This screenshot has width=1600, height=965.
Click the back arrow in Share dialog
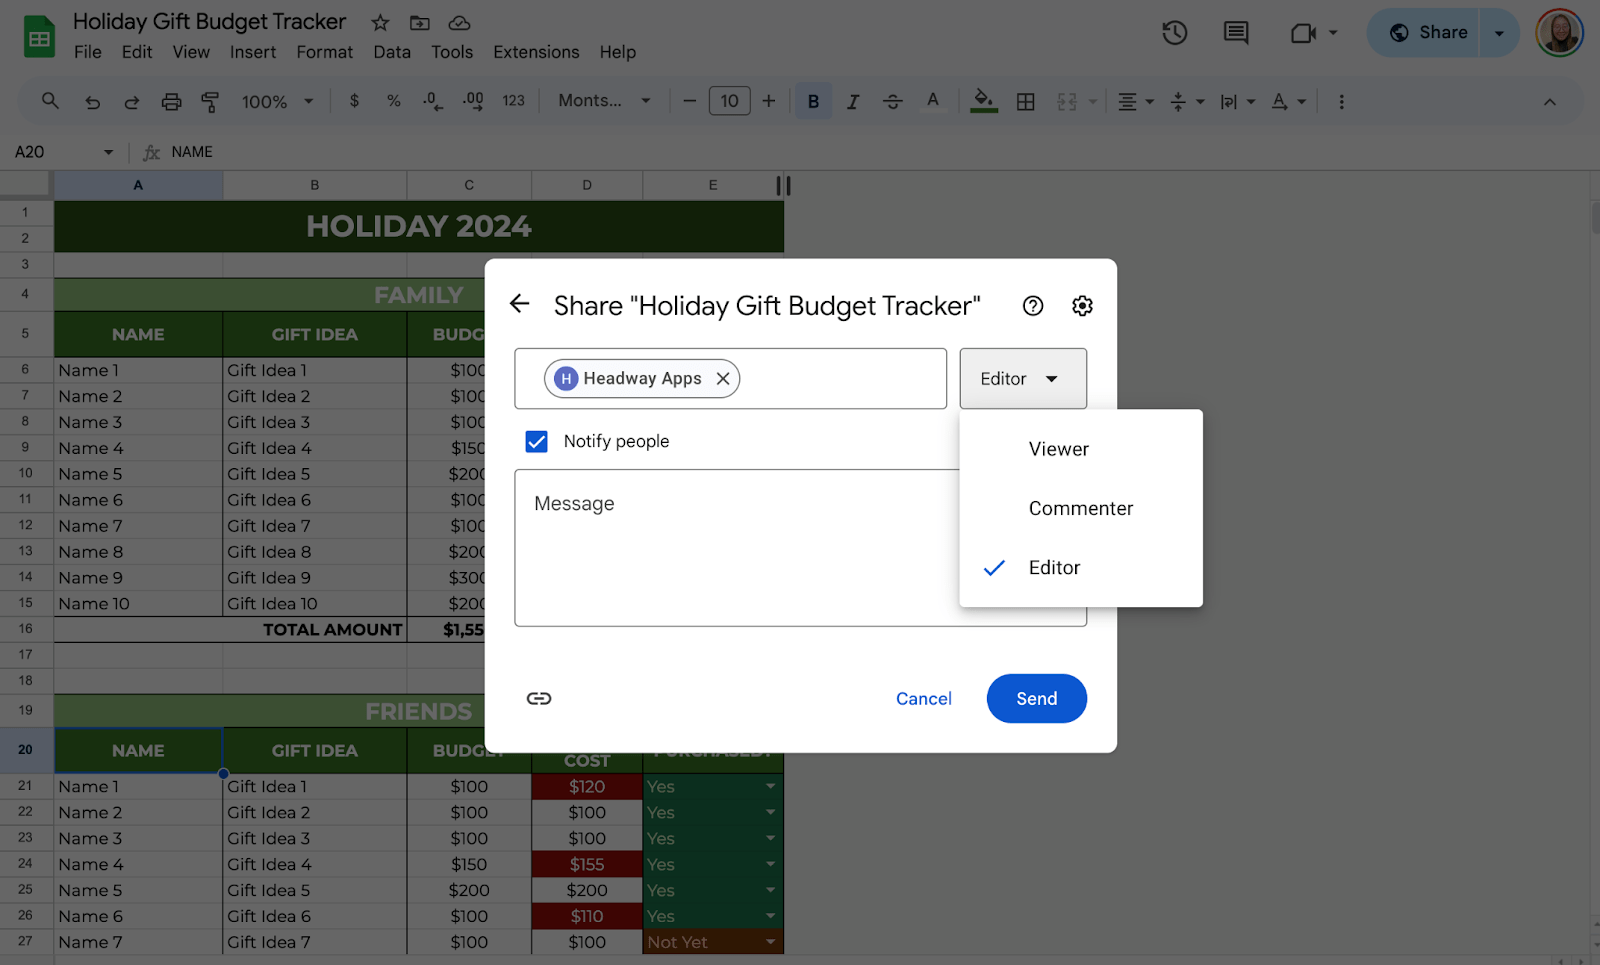[x=519, y=304]
